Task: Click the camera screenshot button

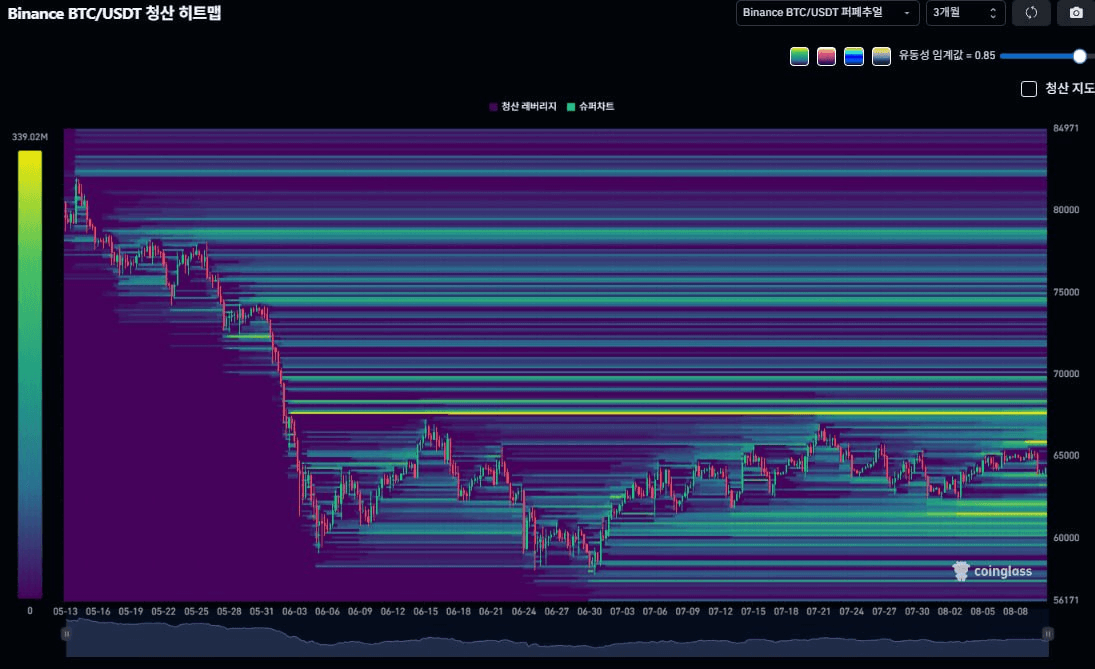Action: (x=1076, y=13)
